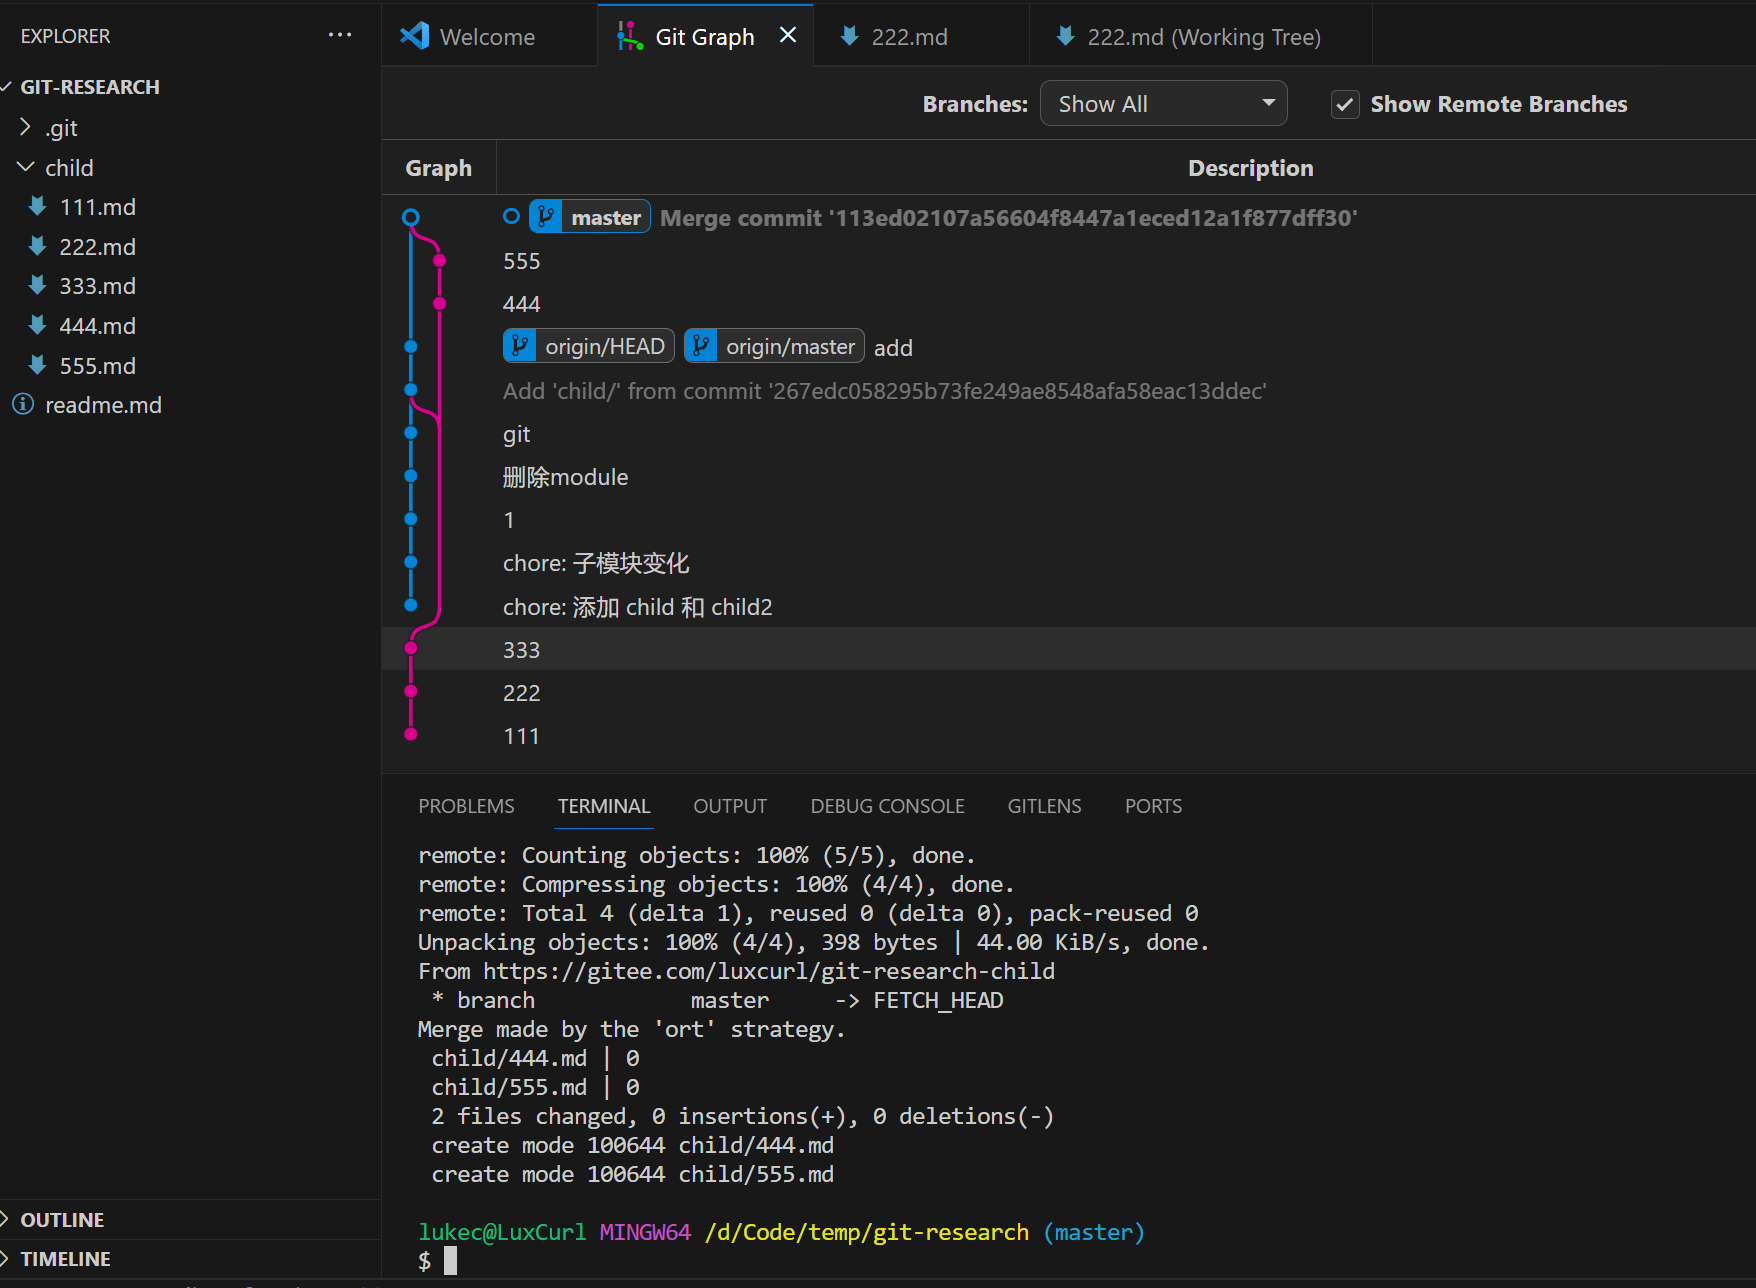This screenshot has height=1288, width=1756.
Task: Open the Branches Show All dropdown
Action: pos(1163,104)
